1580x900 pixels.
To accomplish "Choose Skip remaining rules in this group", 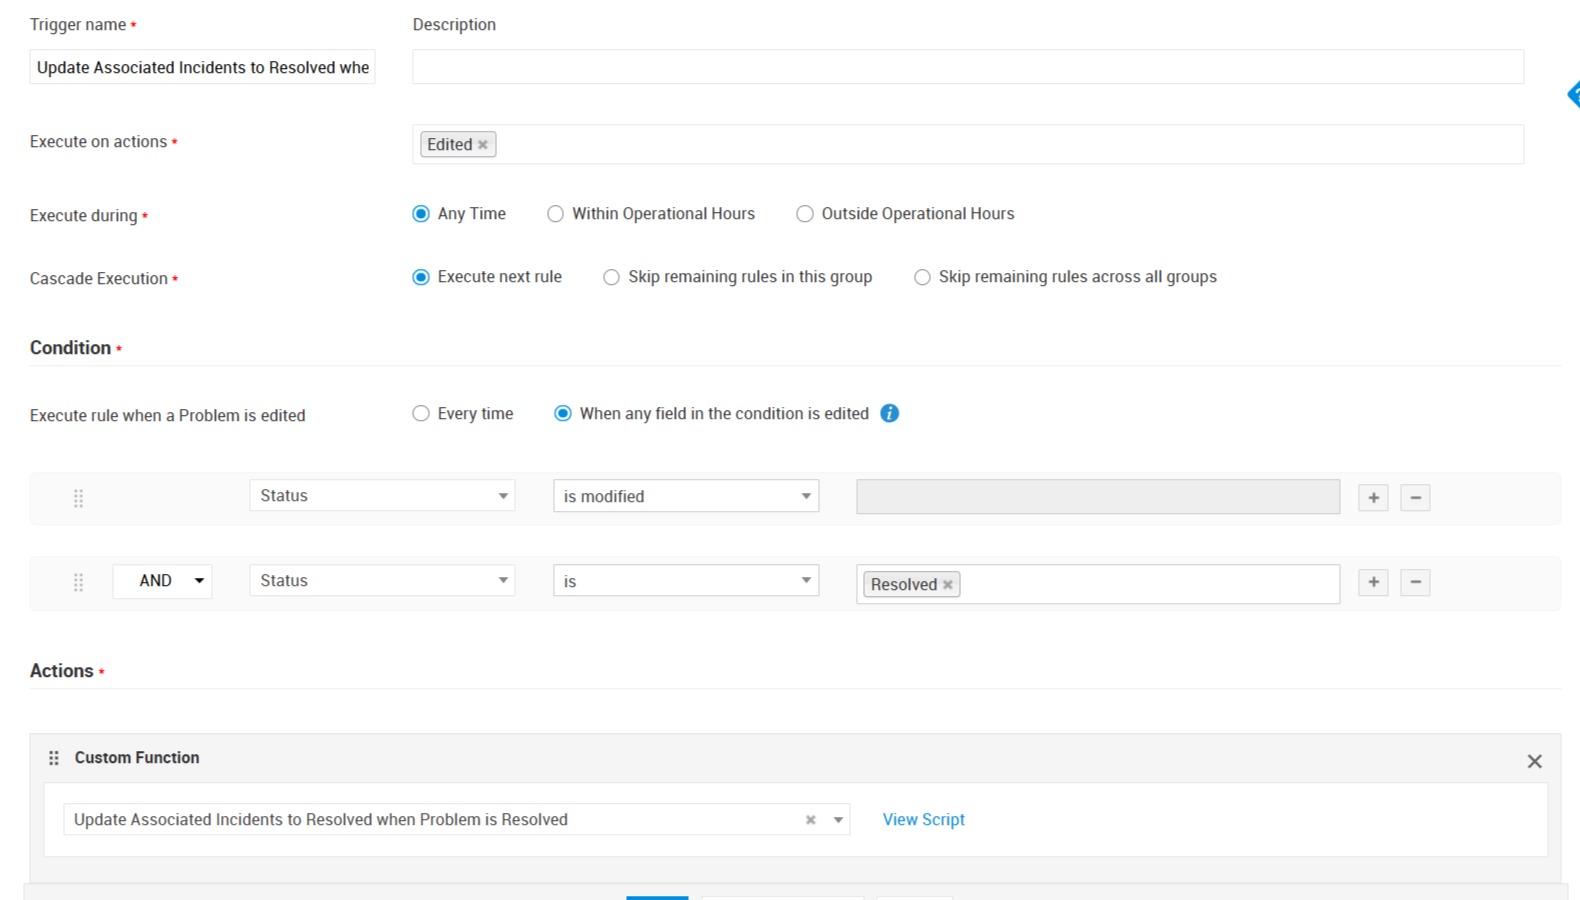I will 611,277.
